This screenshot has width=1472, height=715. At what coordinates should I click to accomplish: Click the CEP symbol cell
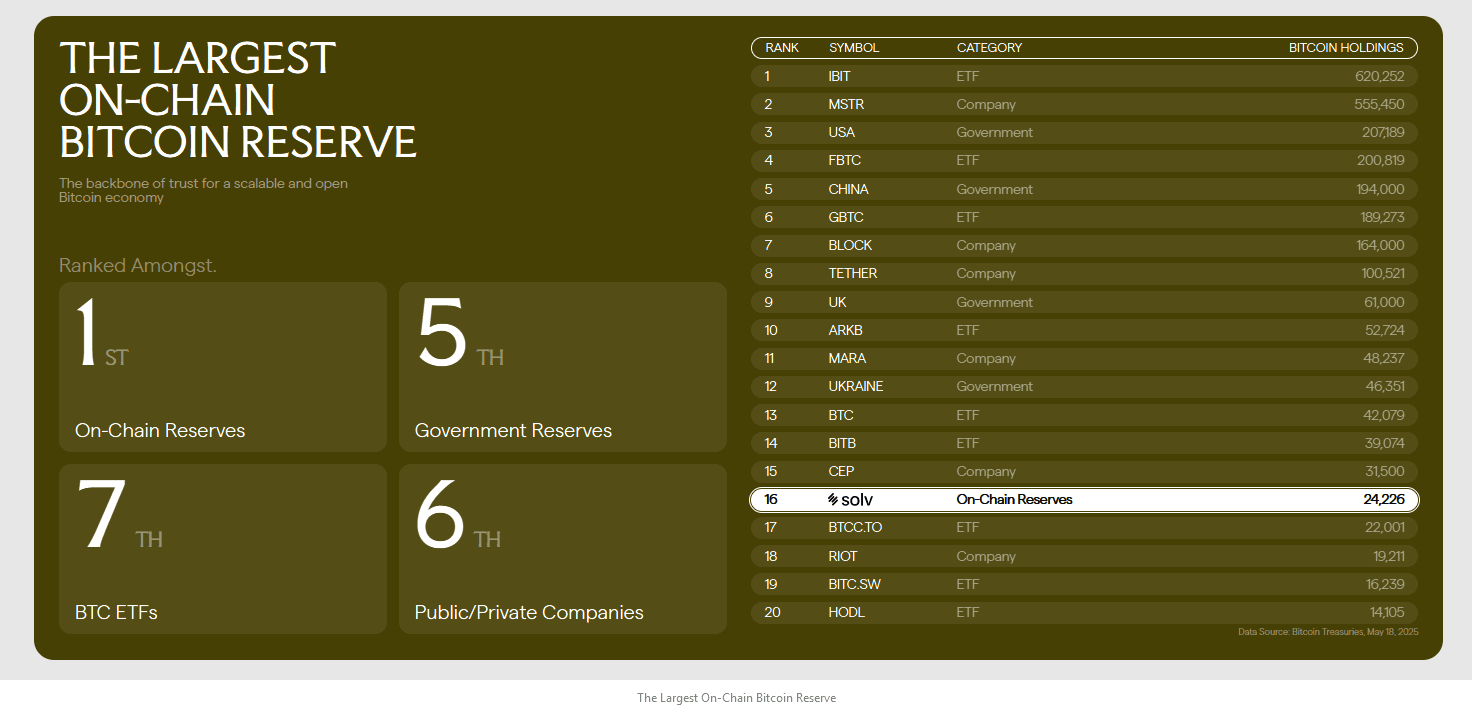841,471
